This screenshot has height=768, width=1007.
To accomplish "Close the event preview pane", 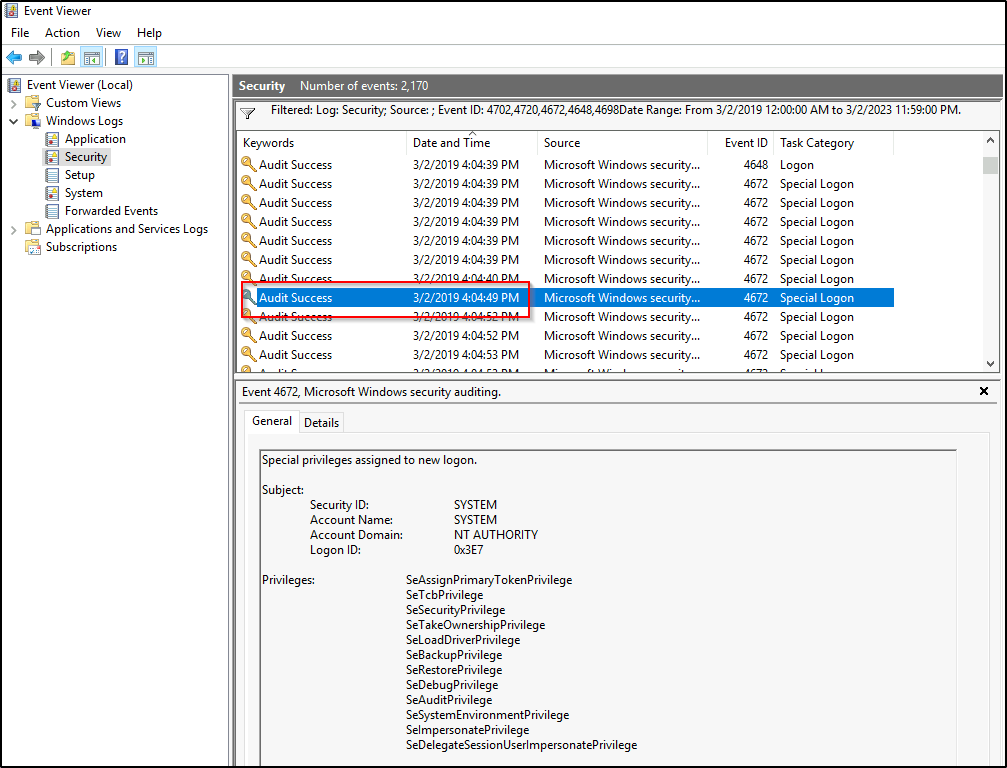I will click(x=984, y=391).
